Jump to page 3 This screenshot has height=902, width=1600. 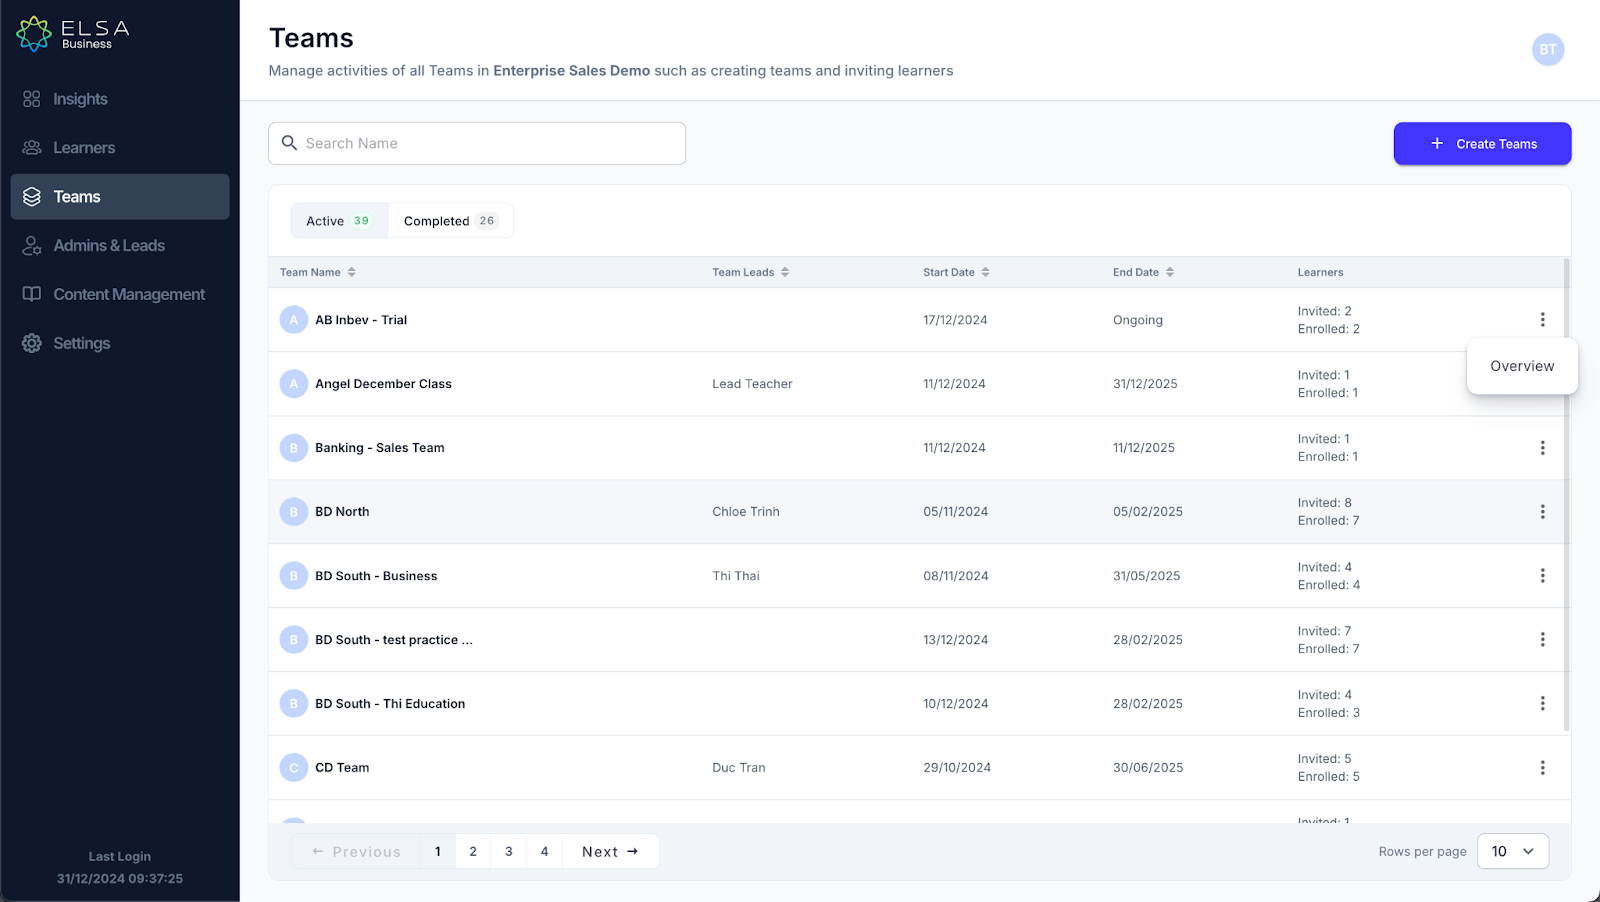(509, 852)
